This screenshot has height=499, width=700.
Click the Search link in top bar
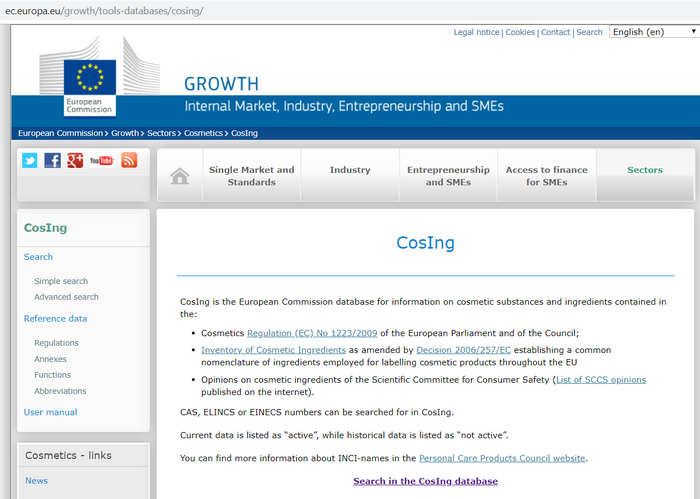coord(589,32)
